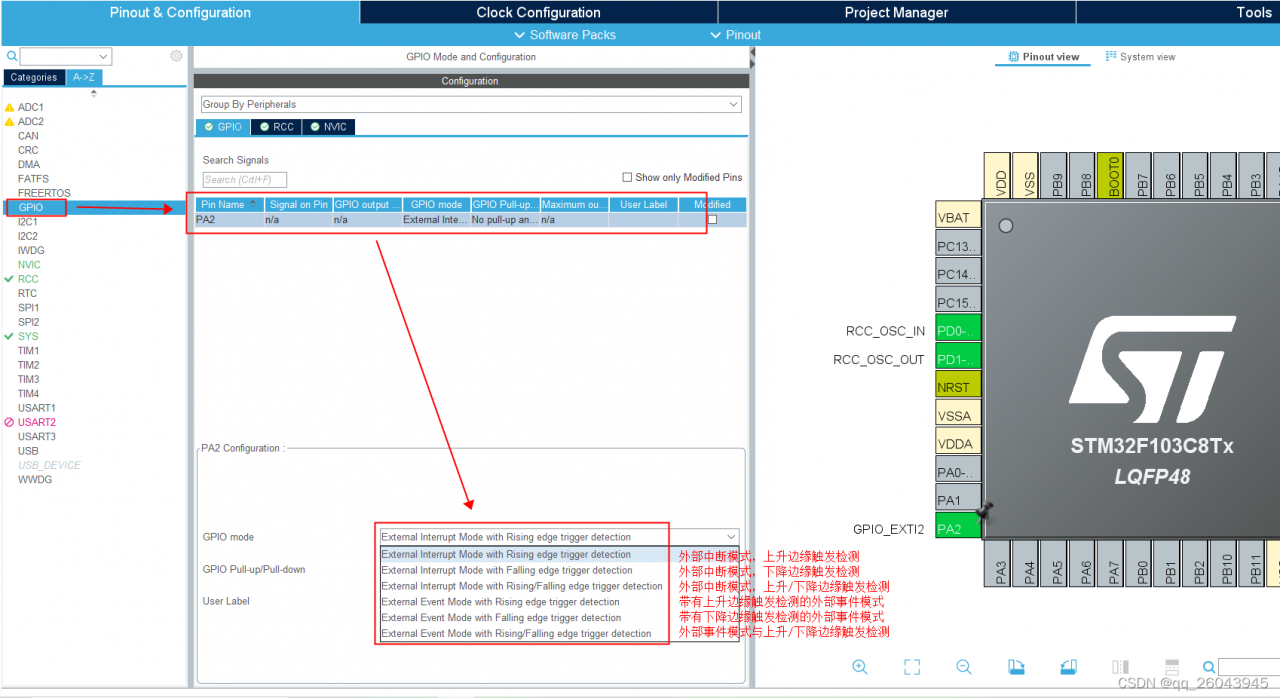Screen dimensions: 1280x698
Task: Click the System view grid icon
Action: coord(1111,57)
